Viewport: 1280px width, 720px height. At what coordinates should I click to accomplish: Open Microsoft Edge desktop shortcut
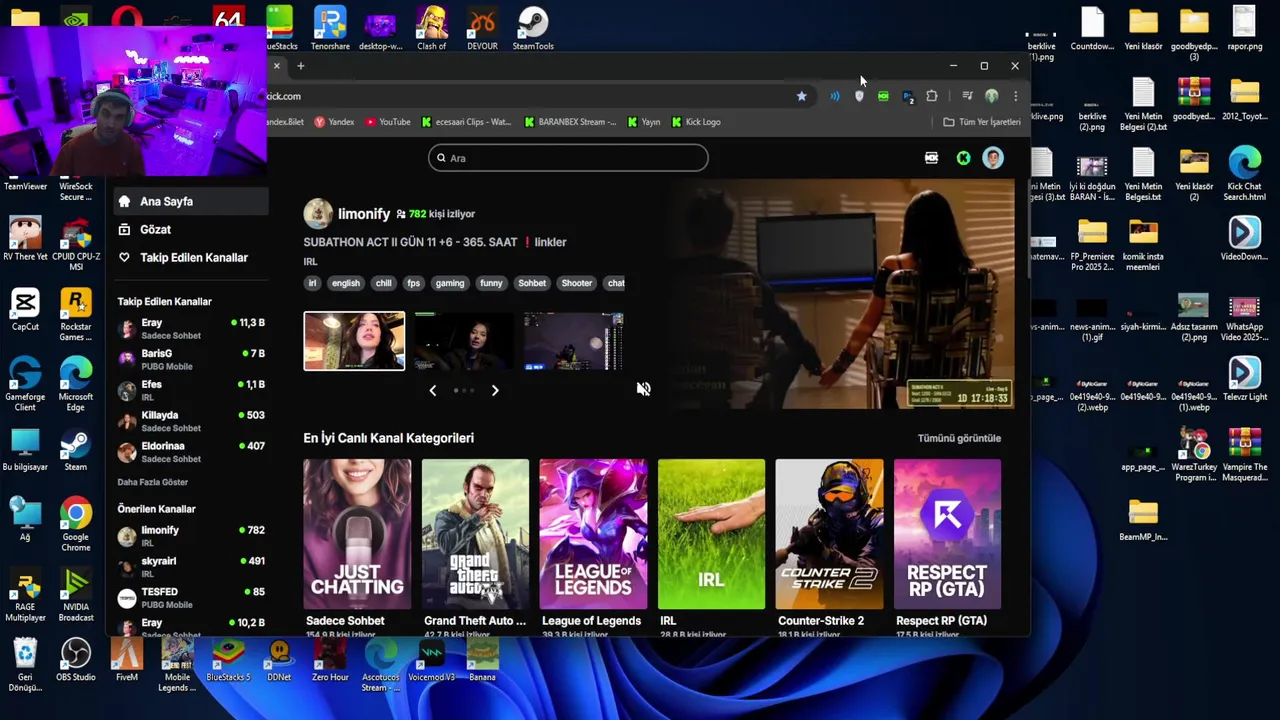(x=76, y=384)
